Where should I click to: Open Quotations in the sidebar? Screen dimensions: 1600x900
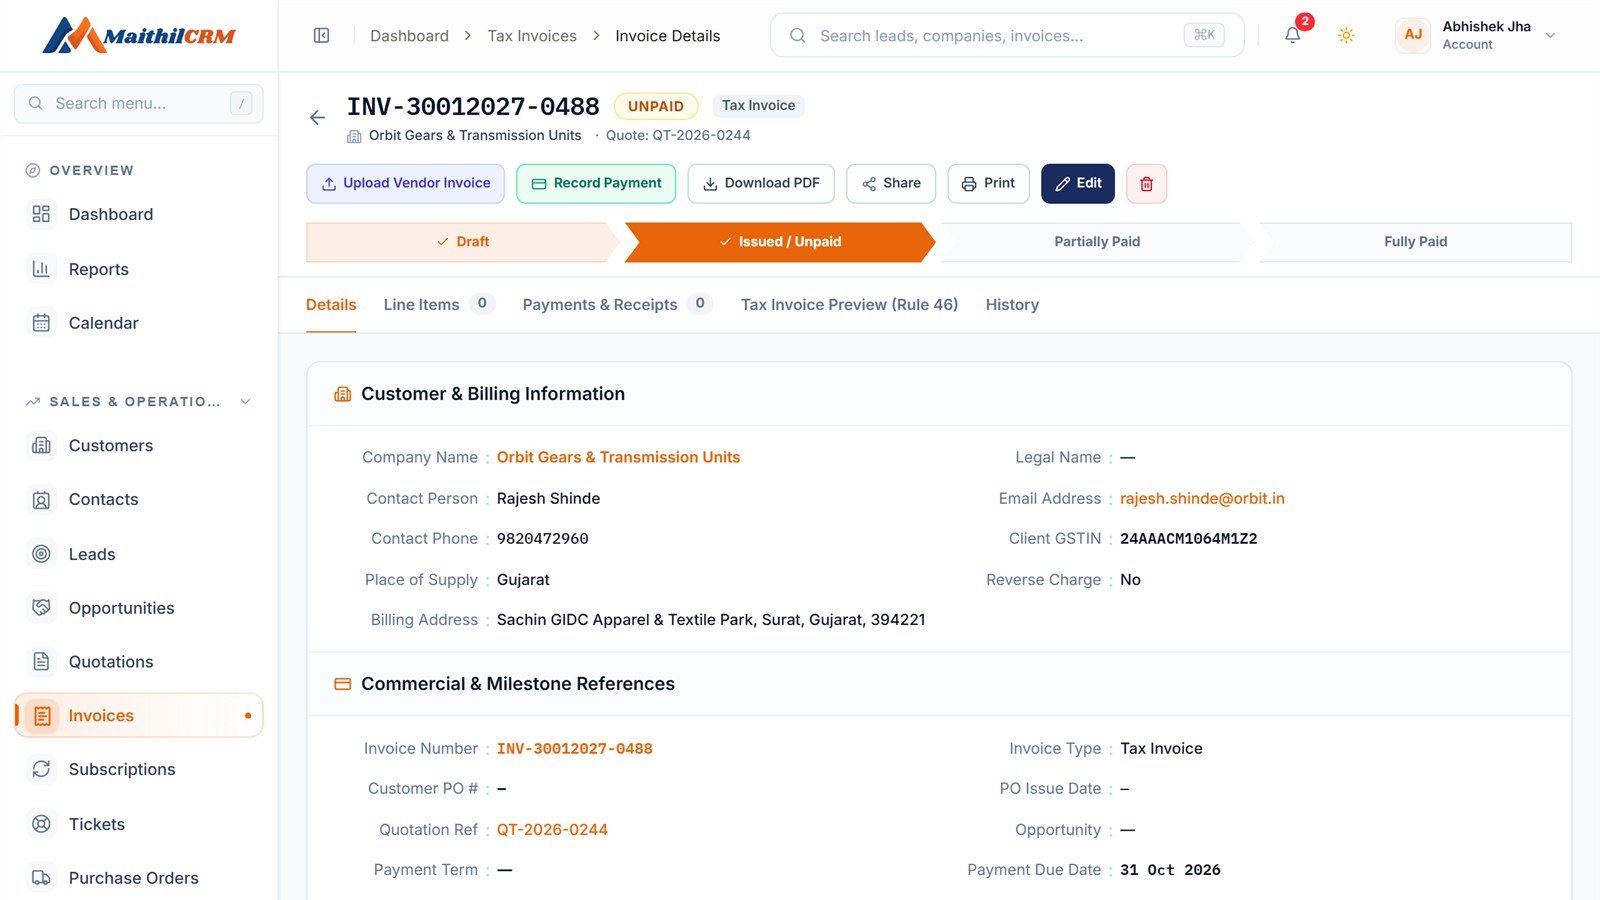(x=139, y=662)
